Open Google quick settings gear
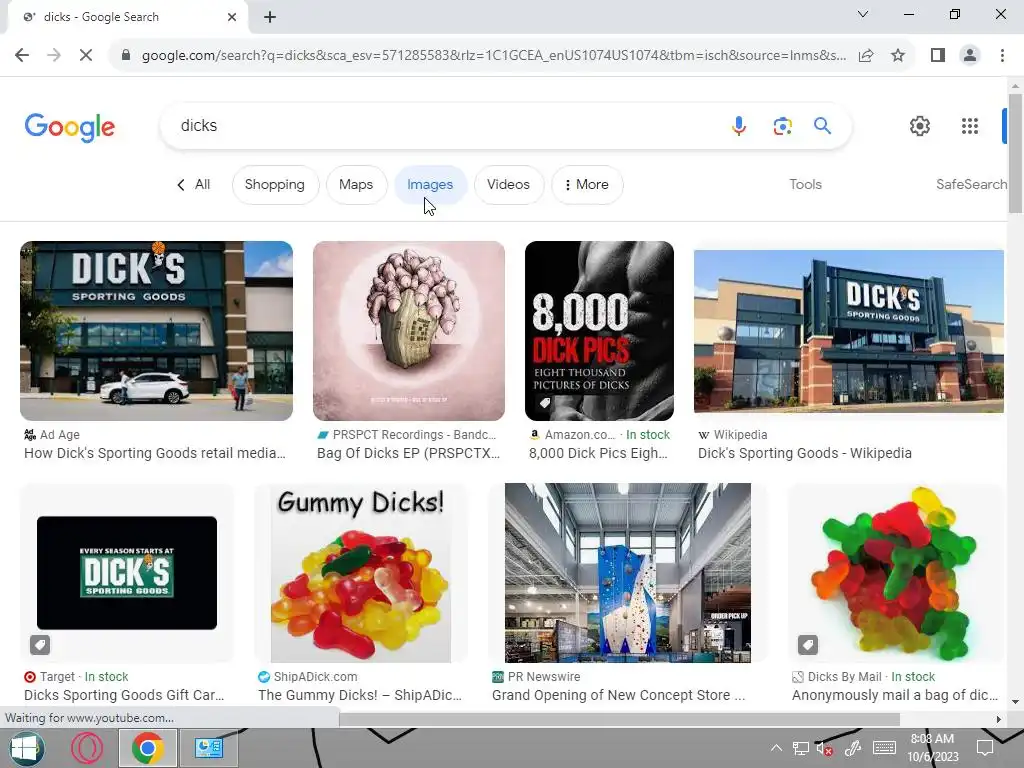The image size is (1024, 768). 920,126
